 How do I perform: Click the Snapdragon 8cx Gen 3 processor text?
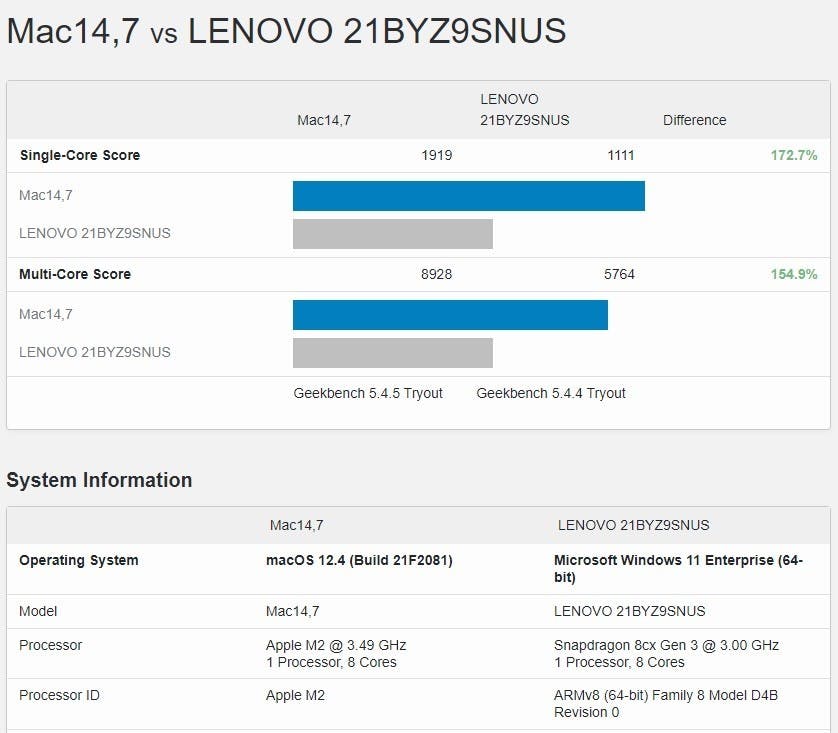click(666, 645)
